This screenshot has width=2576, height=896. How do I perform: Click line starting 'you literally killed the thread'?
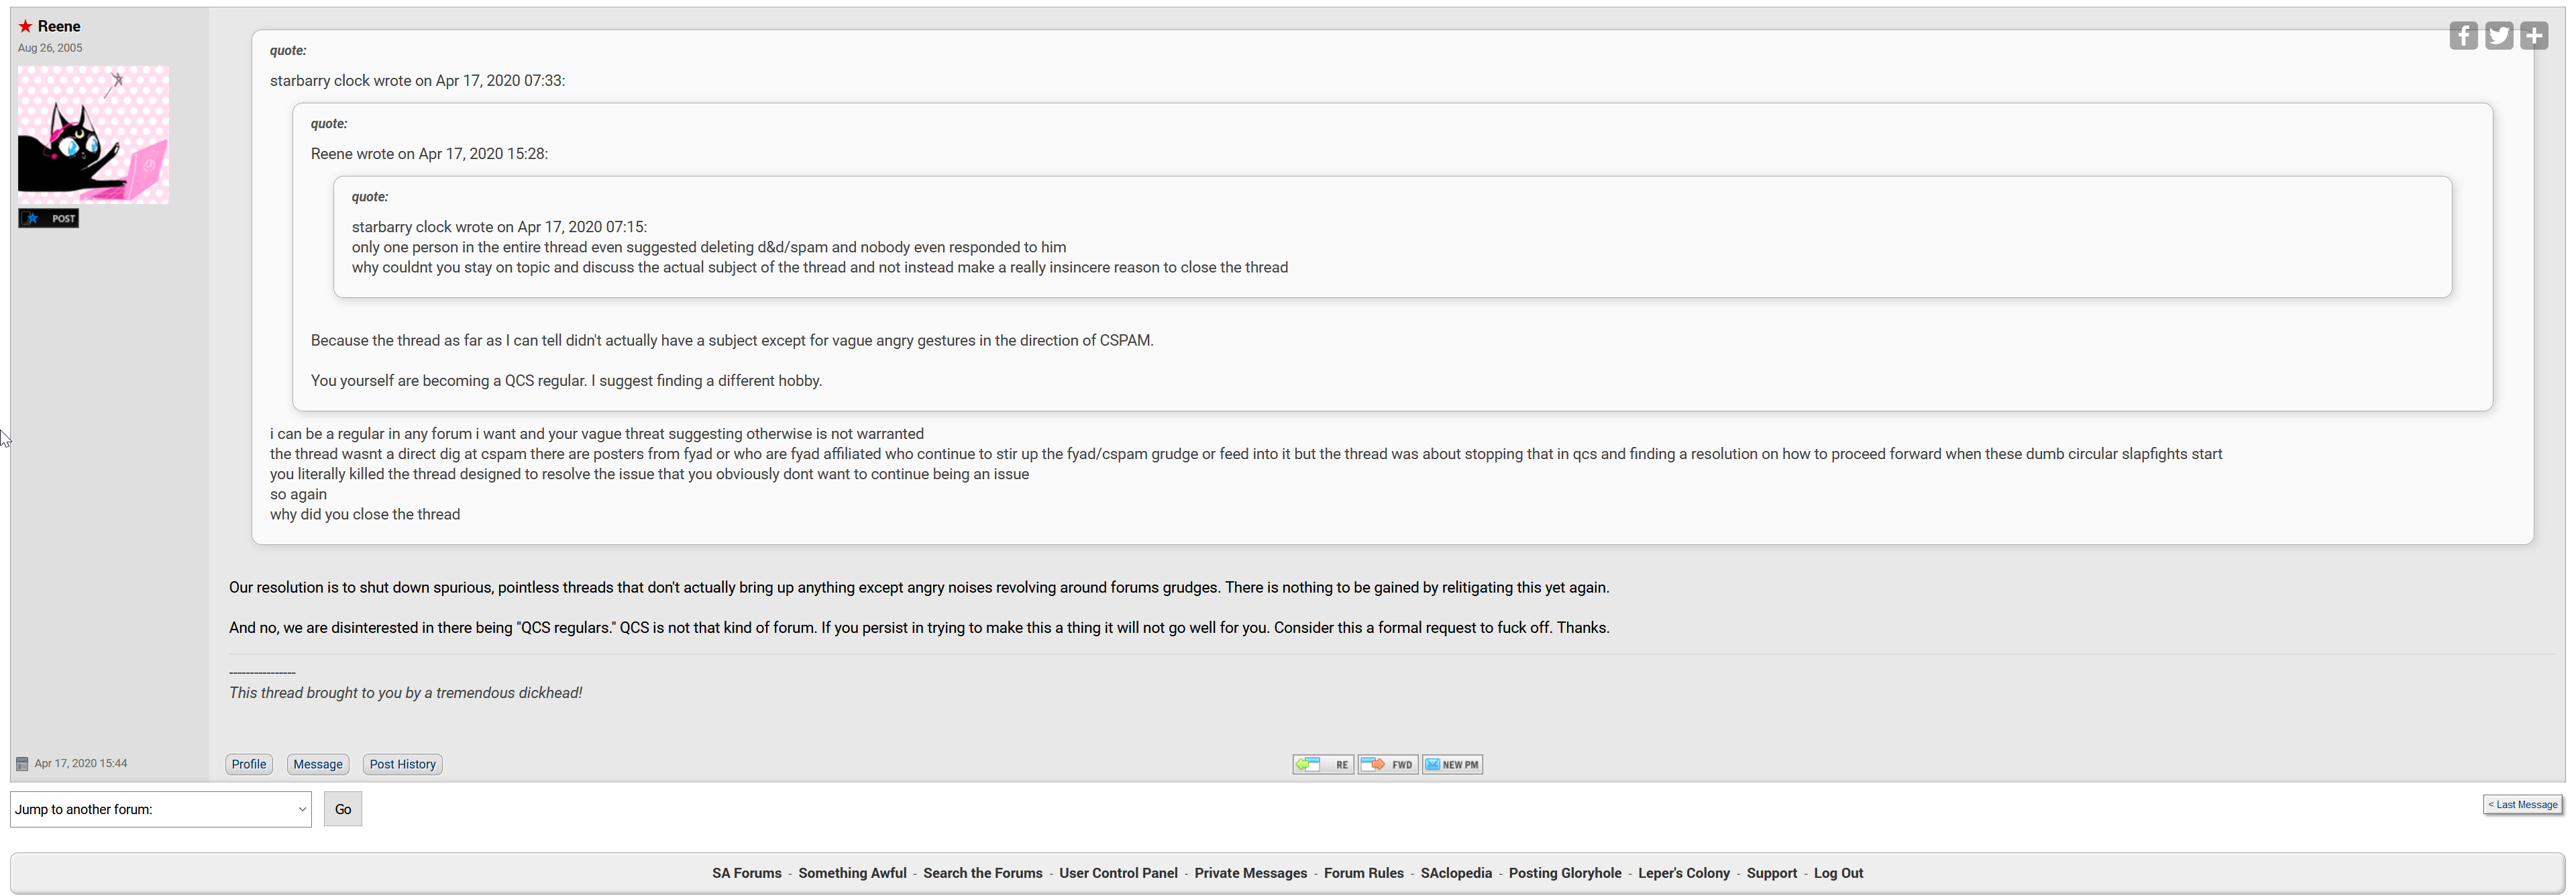[649, 474]
